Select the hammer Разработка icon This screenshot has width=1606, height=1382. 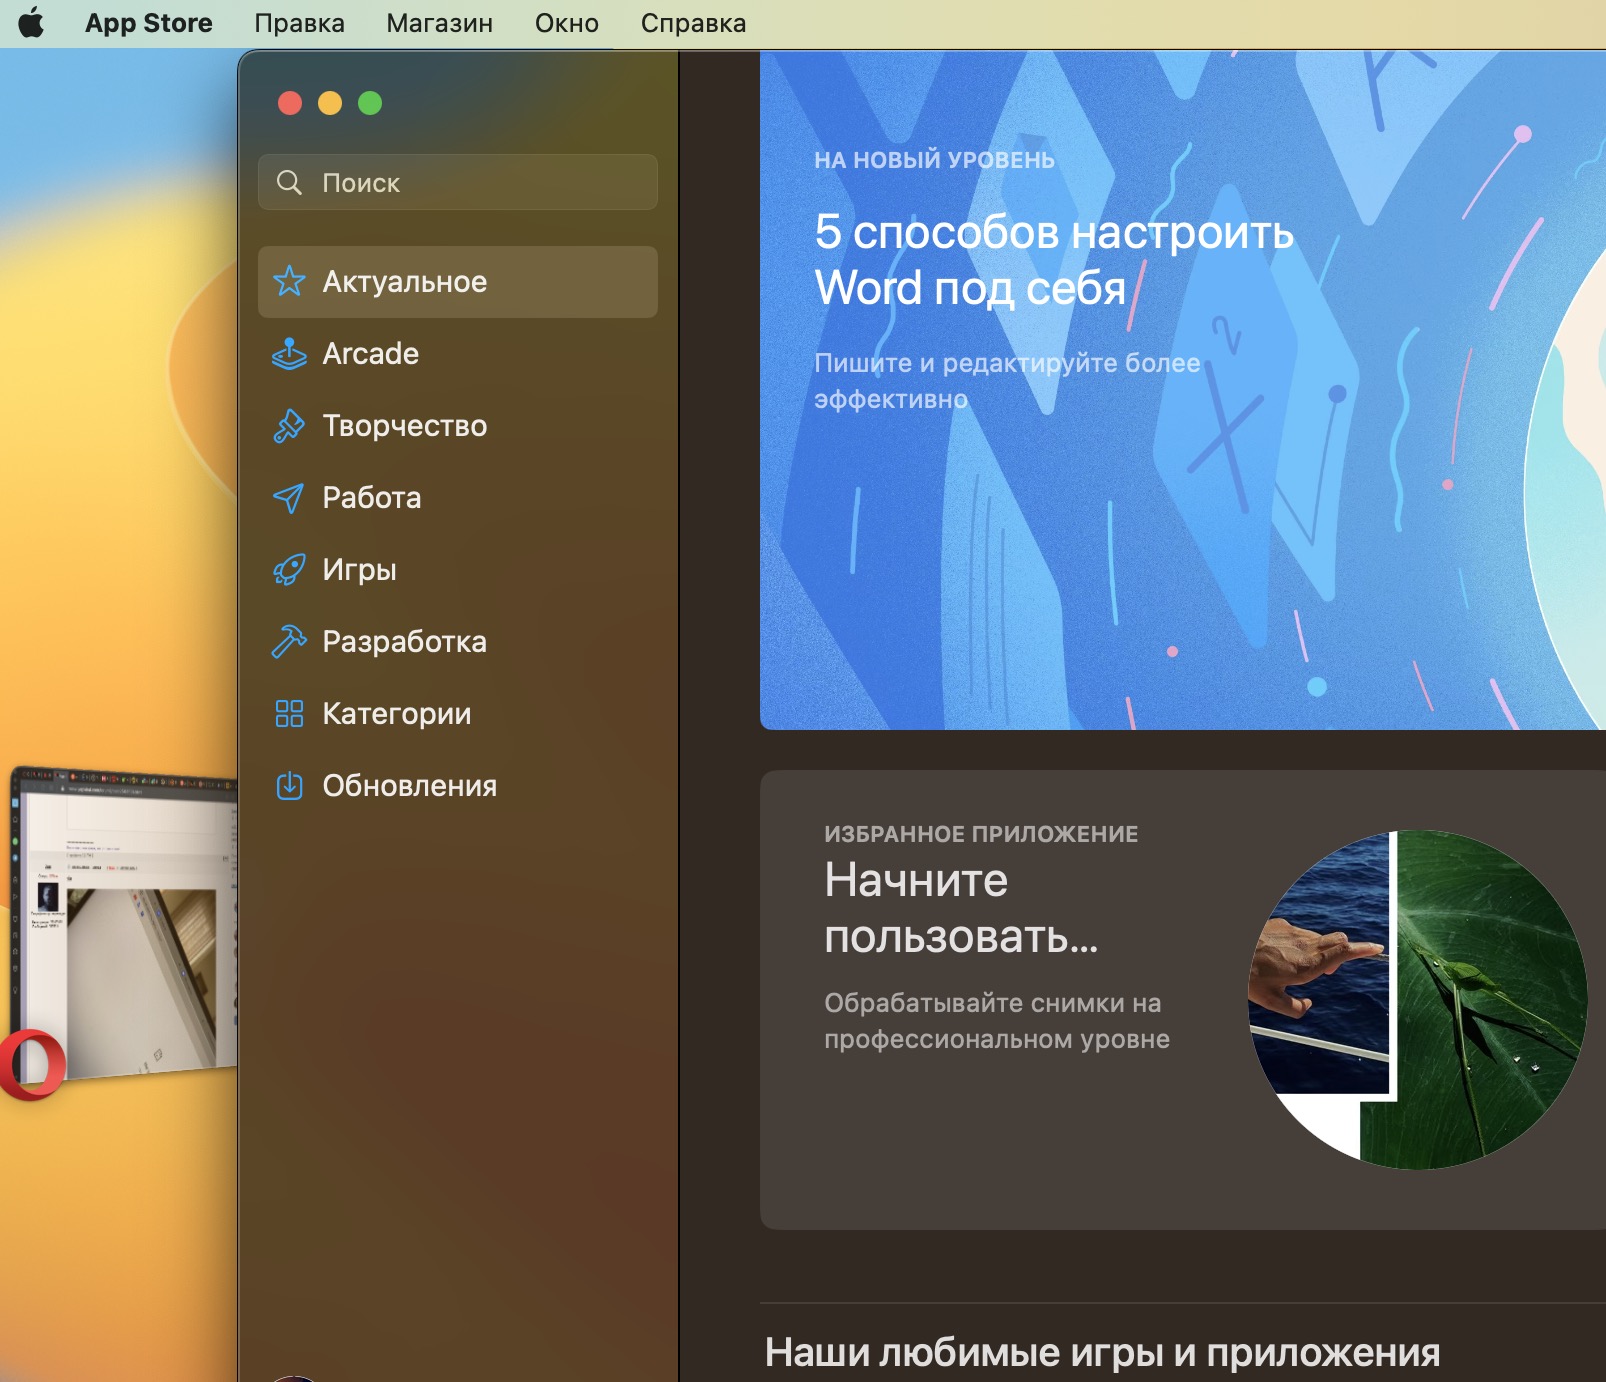click(289, 641)
